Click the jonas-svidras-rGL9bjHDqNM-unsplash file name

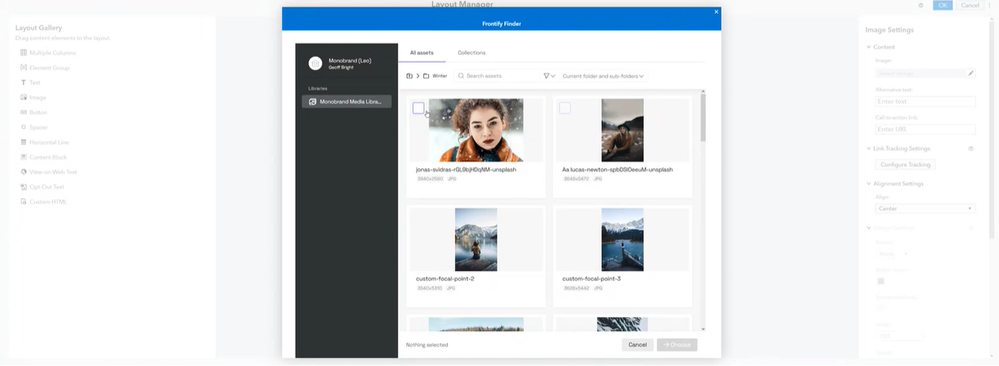point(466,170)
